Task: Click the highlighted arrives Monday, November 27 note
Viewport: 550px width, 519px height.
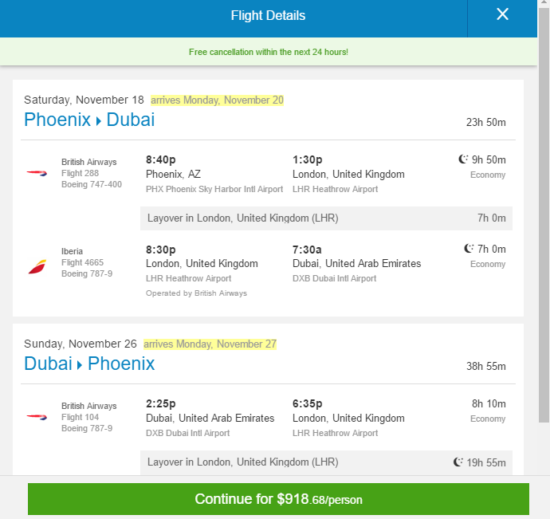Action: pyautogui.click(x=210, y=344)
